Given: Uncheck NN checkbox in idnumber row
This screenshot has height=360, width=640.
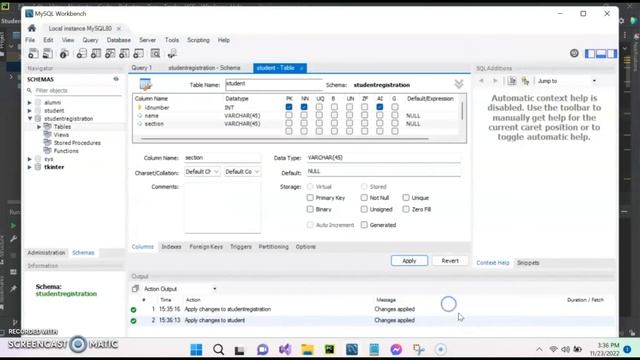Looking at the screenshot, I should (304, 107).
